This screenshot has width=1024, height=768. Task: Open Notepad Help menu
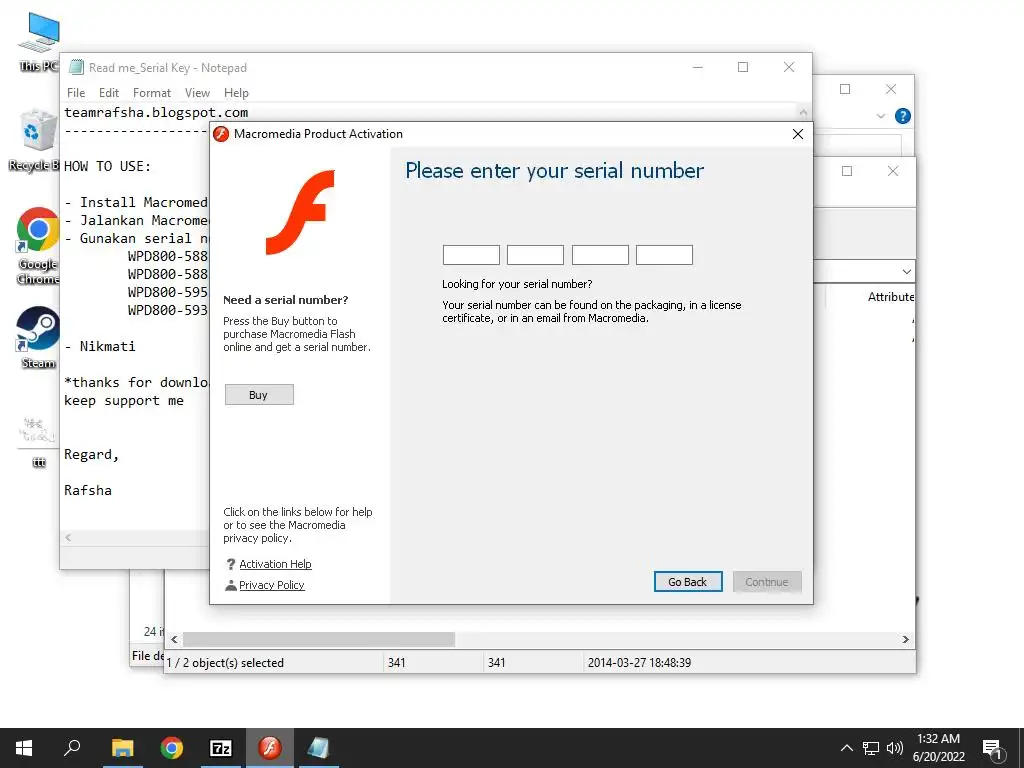(236, 93)
